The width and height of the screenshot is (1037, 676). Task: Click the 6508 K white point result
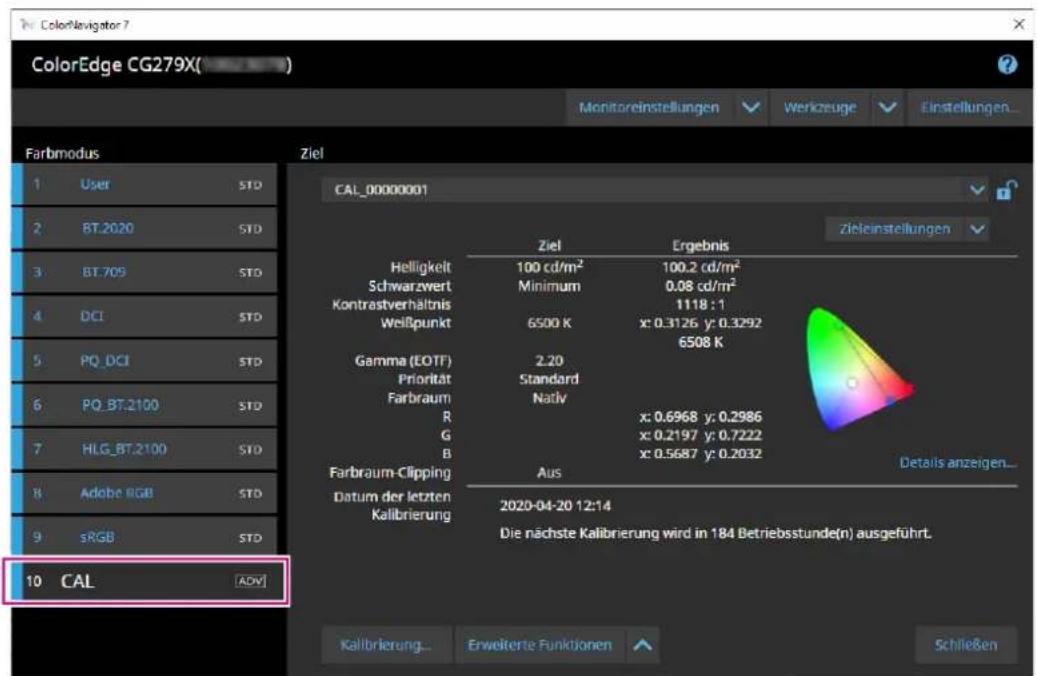pos(700,342)
